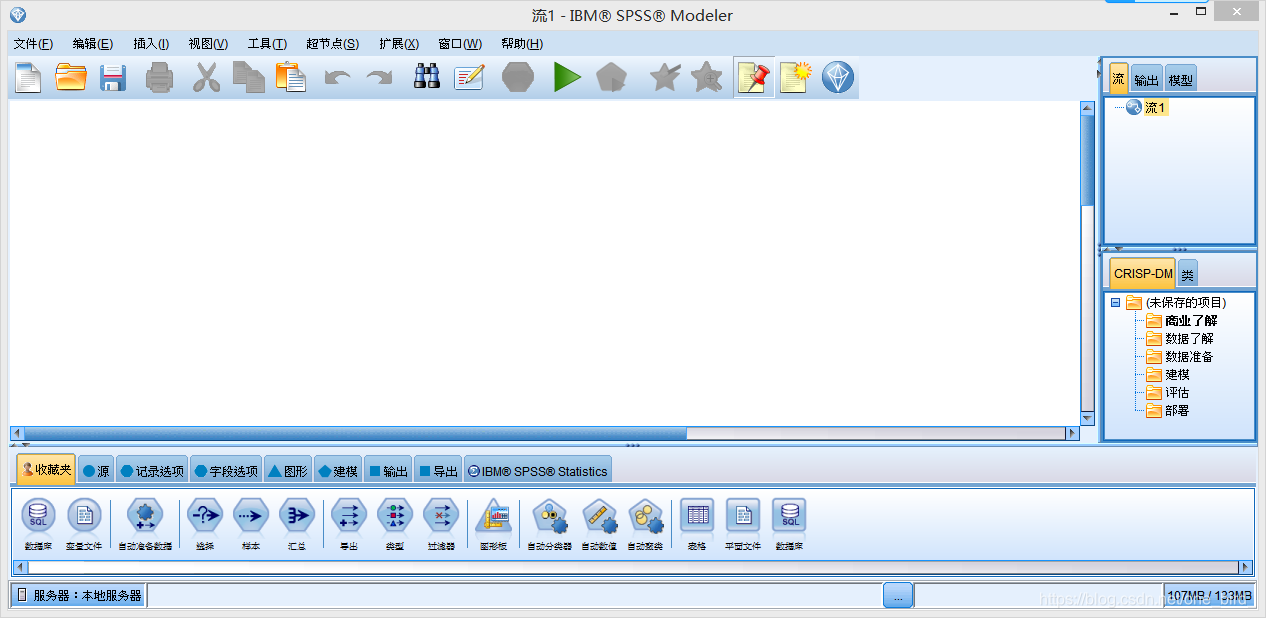Click the SuperNode star with plus icon

(707, 77)
